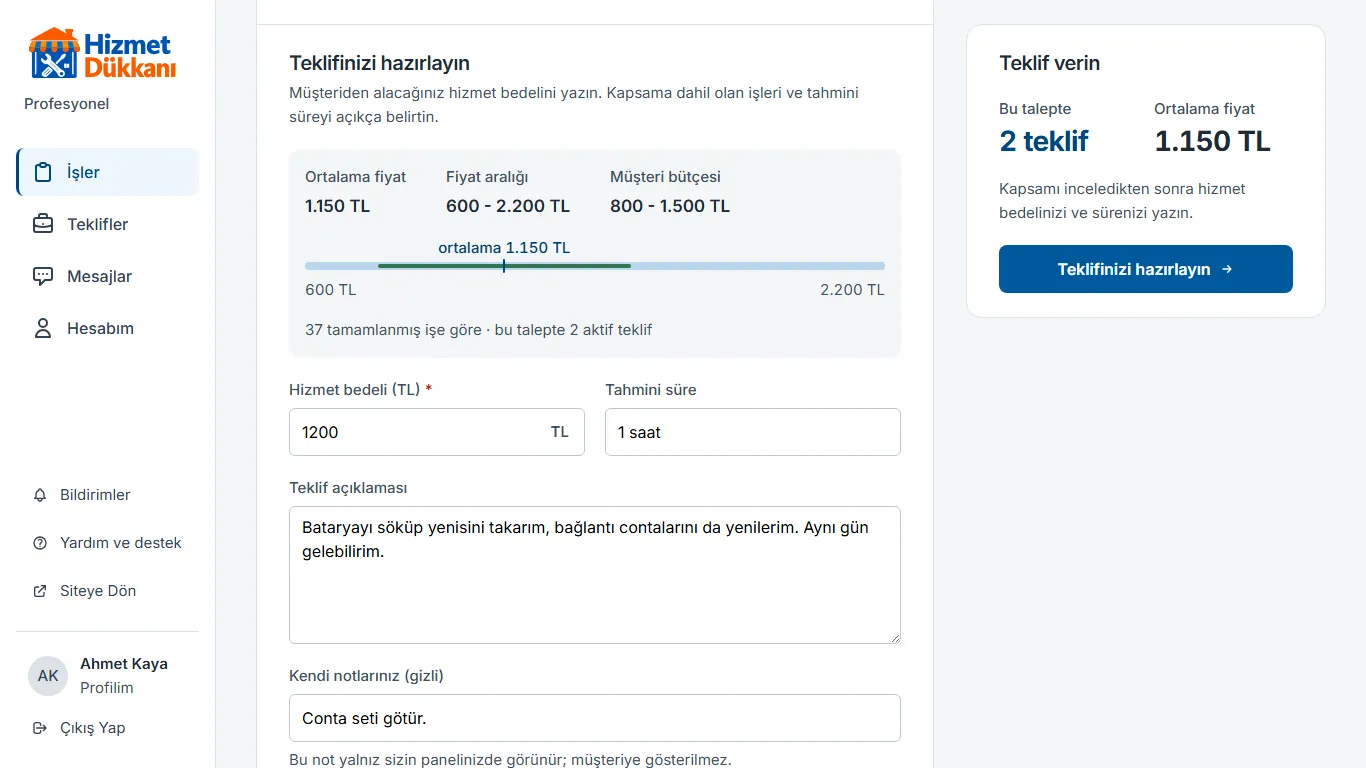1366x768 pixels.
Task: Click the help circle icon beside Yardım ve destek
Action: click(x=40, y=543)
